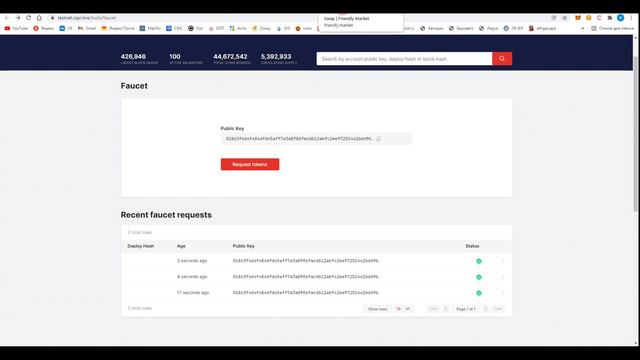Expand hidden bookmarks overflow arrow
Image resolution: width=640 pixels, height=360 pixels.
(x=583, y=29)
